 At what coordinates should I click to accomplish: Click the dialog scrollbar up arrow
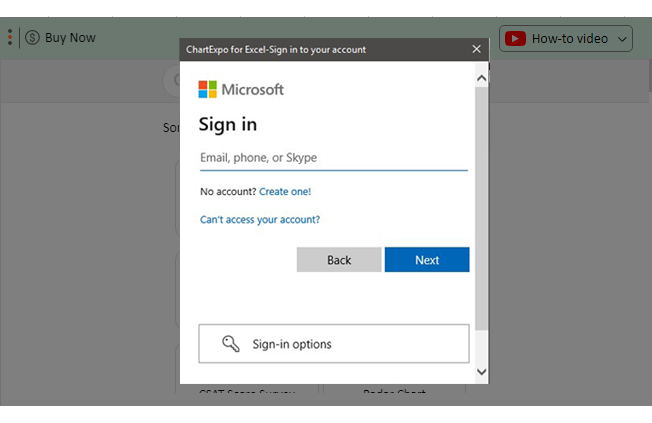(x=482, y=78)
